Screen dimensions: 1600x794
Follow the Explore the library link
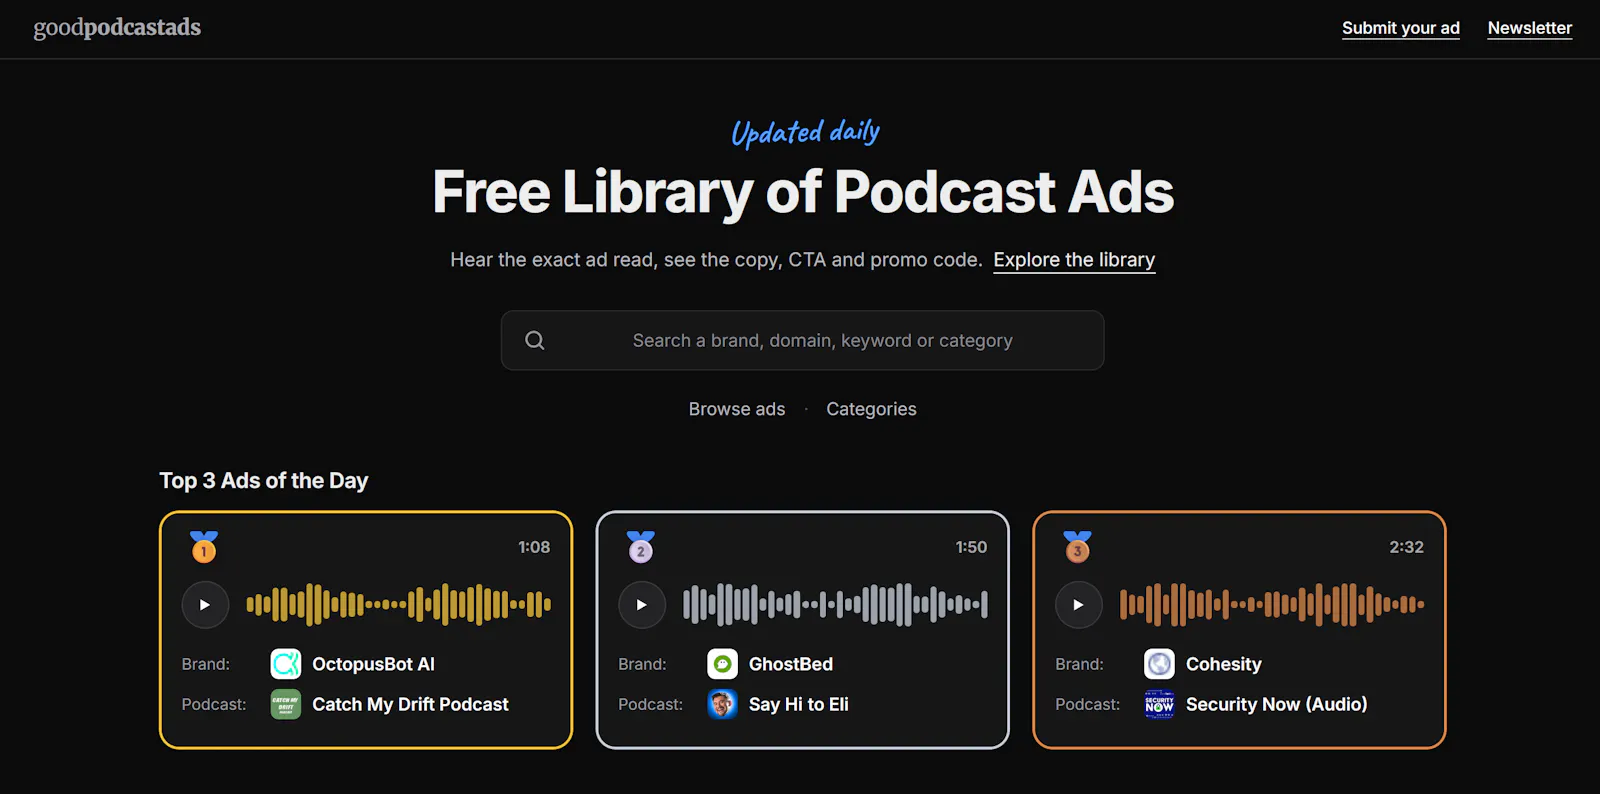coord(1074,260)
